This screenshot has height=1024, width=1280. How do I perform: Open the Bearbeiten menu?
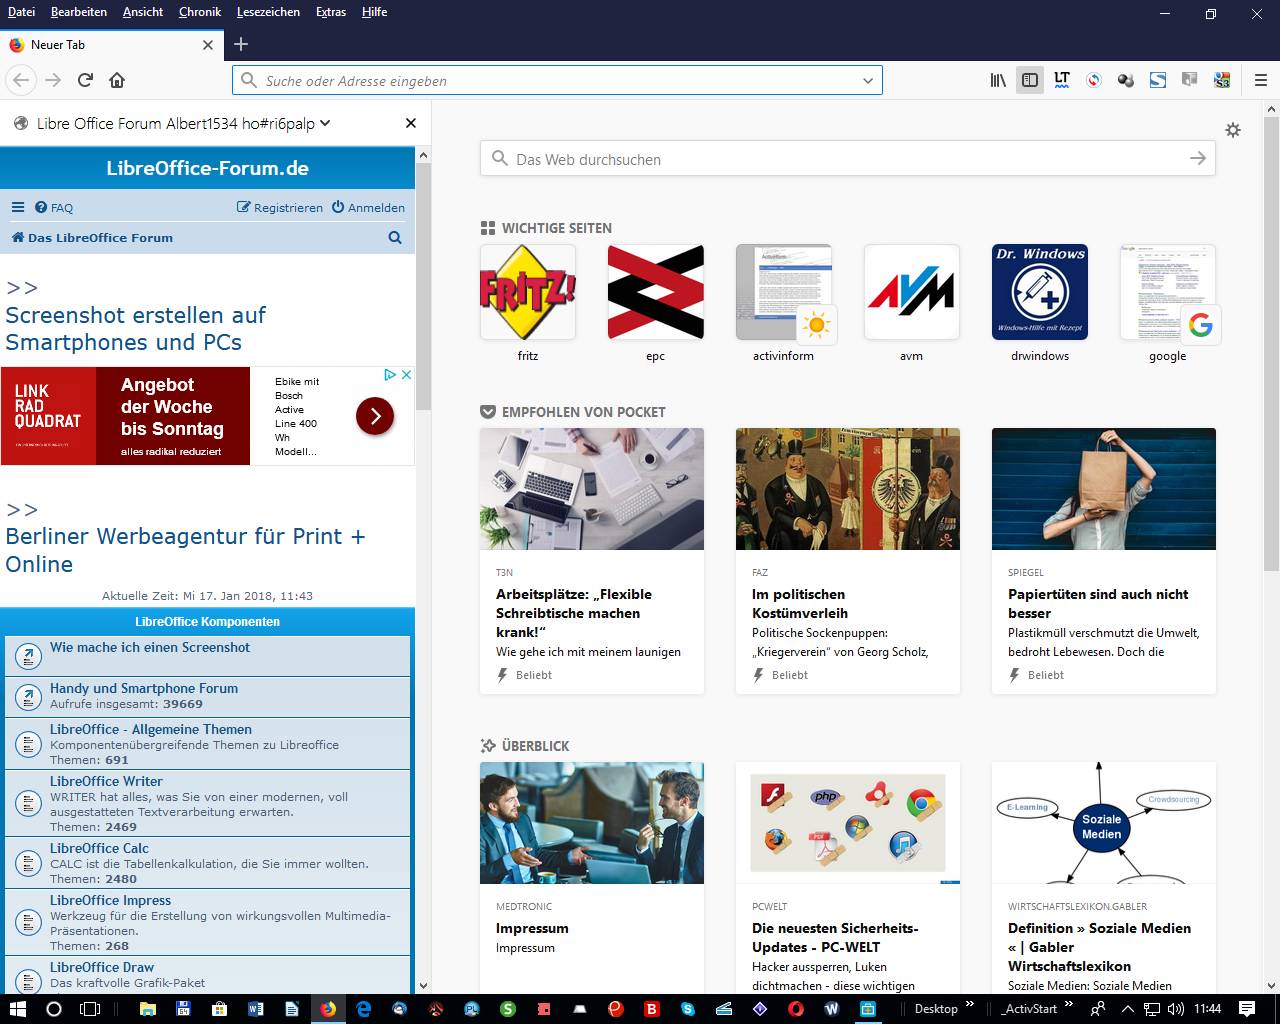pos(79,12)
